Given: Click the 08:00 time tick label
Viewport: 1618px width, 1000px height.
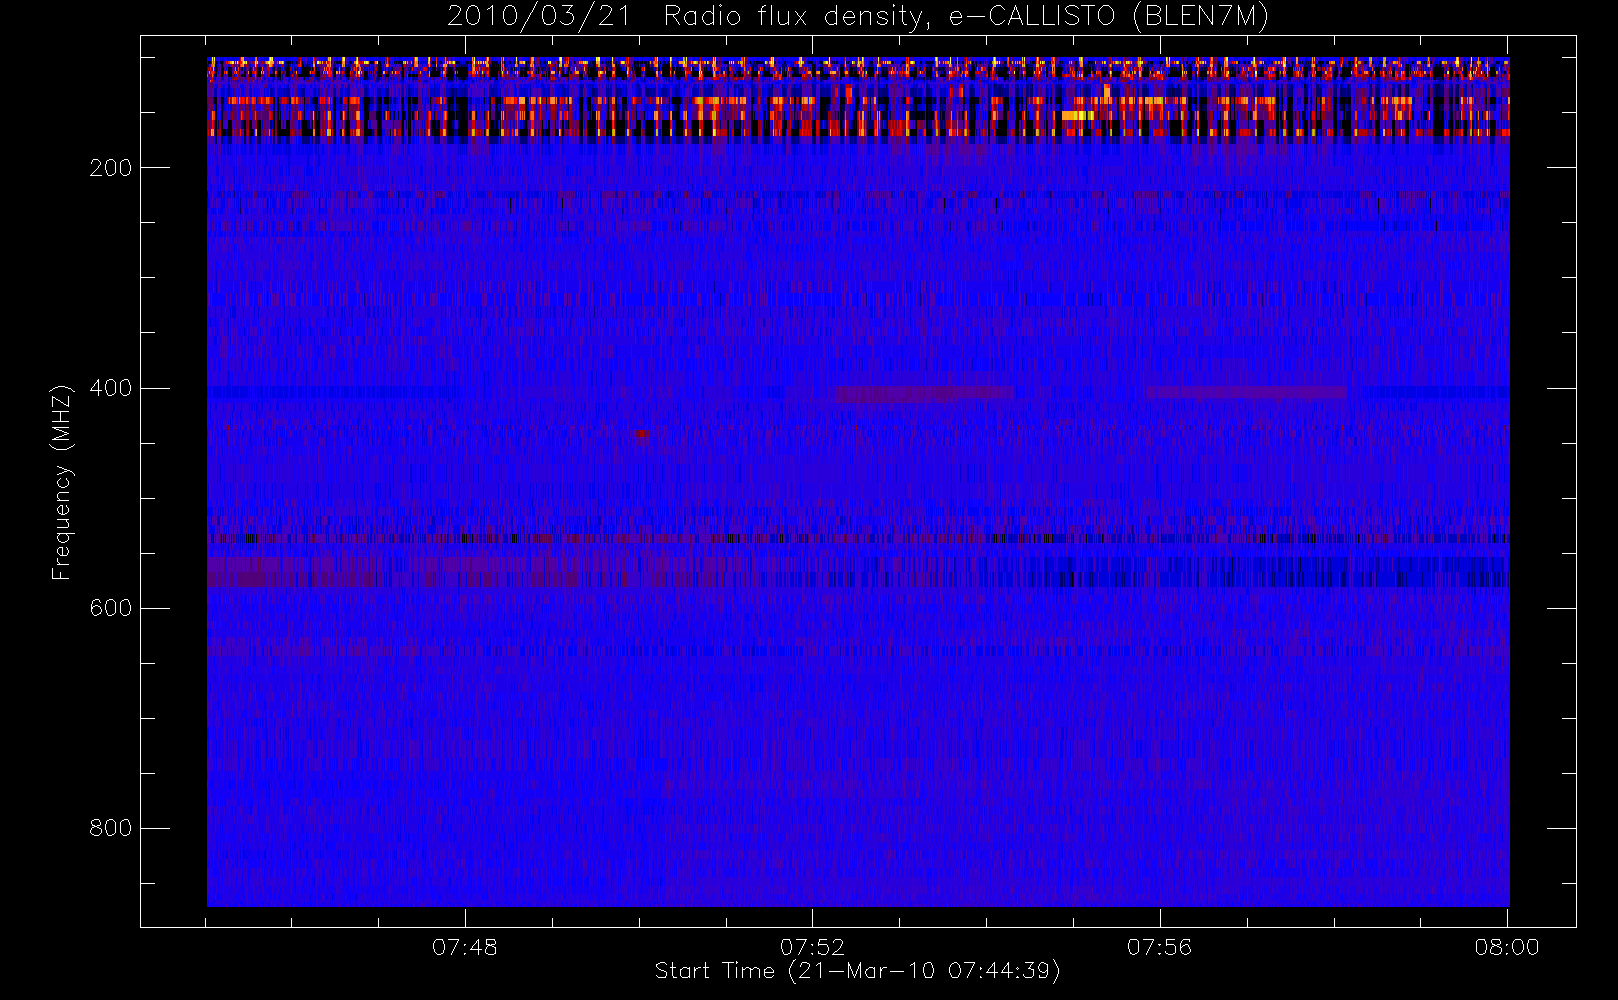Looking at the screenshot, I should (1507, 946).
